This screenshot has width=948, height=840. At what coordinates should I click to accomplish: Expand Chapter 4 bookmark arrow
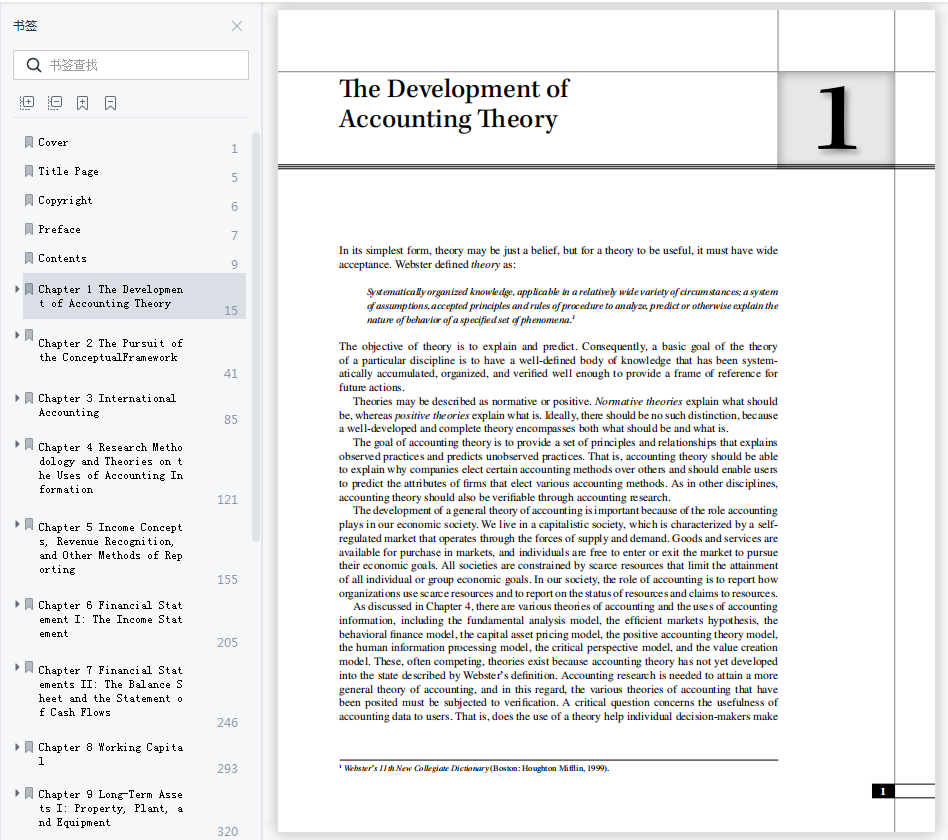(17, 444)
